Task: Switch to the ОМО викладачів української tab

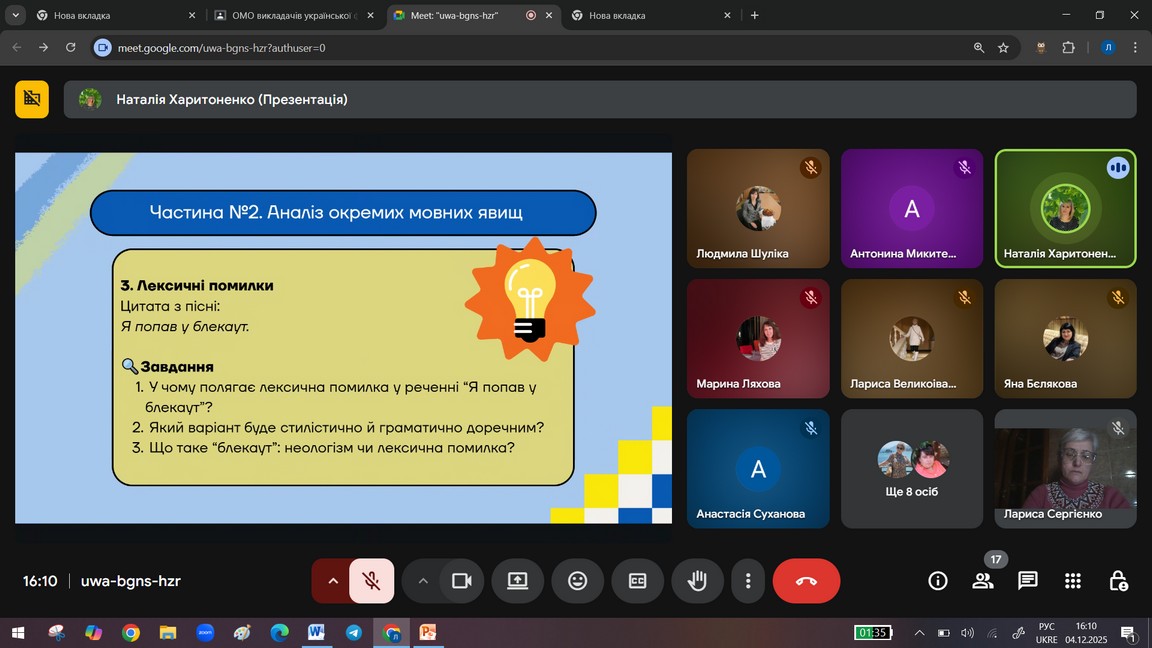Action: [290, 15]
